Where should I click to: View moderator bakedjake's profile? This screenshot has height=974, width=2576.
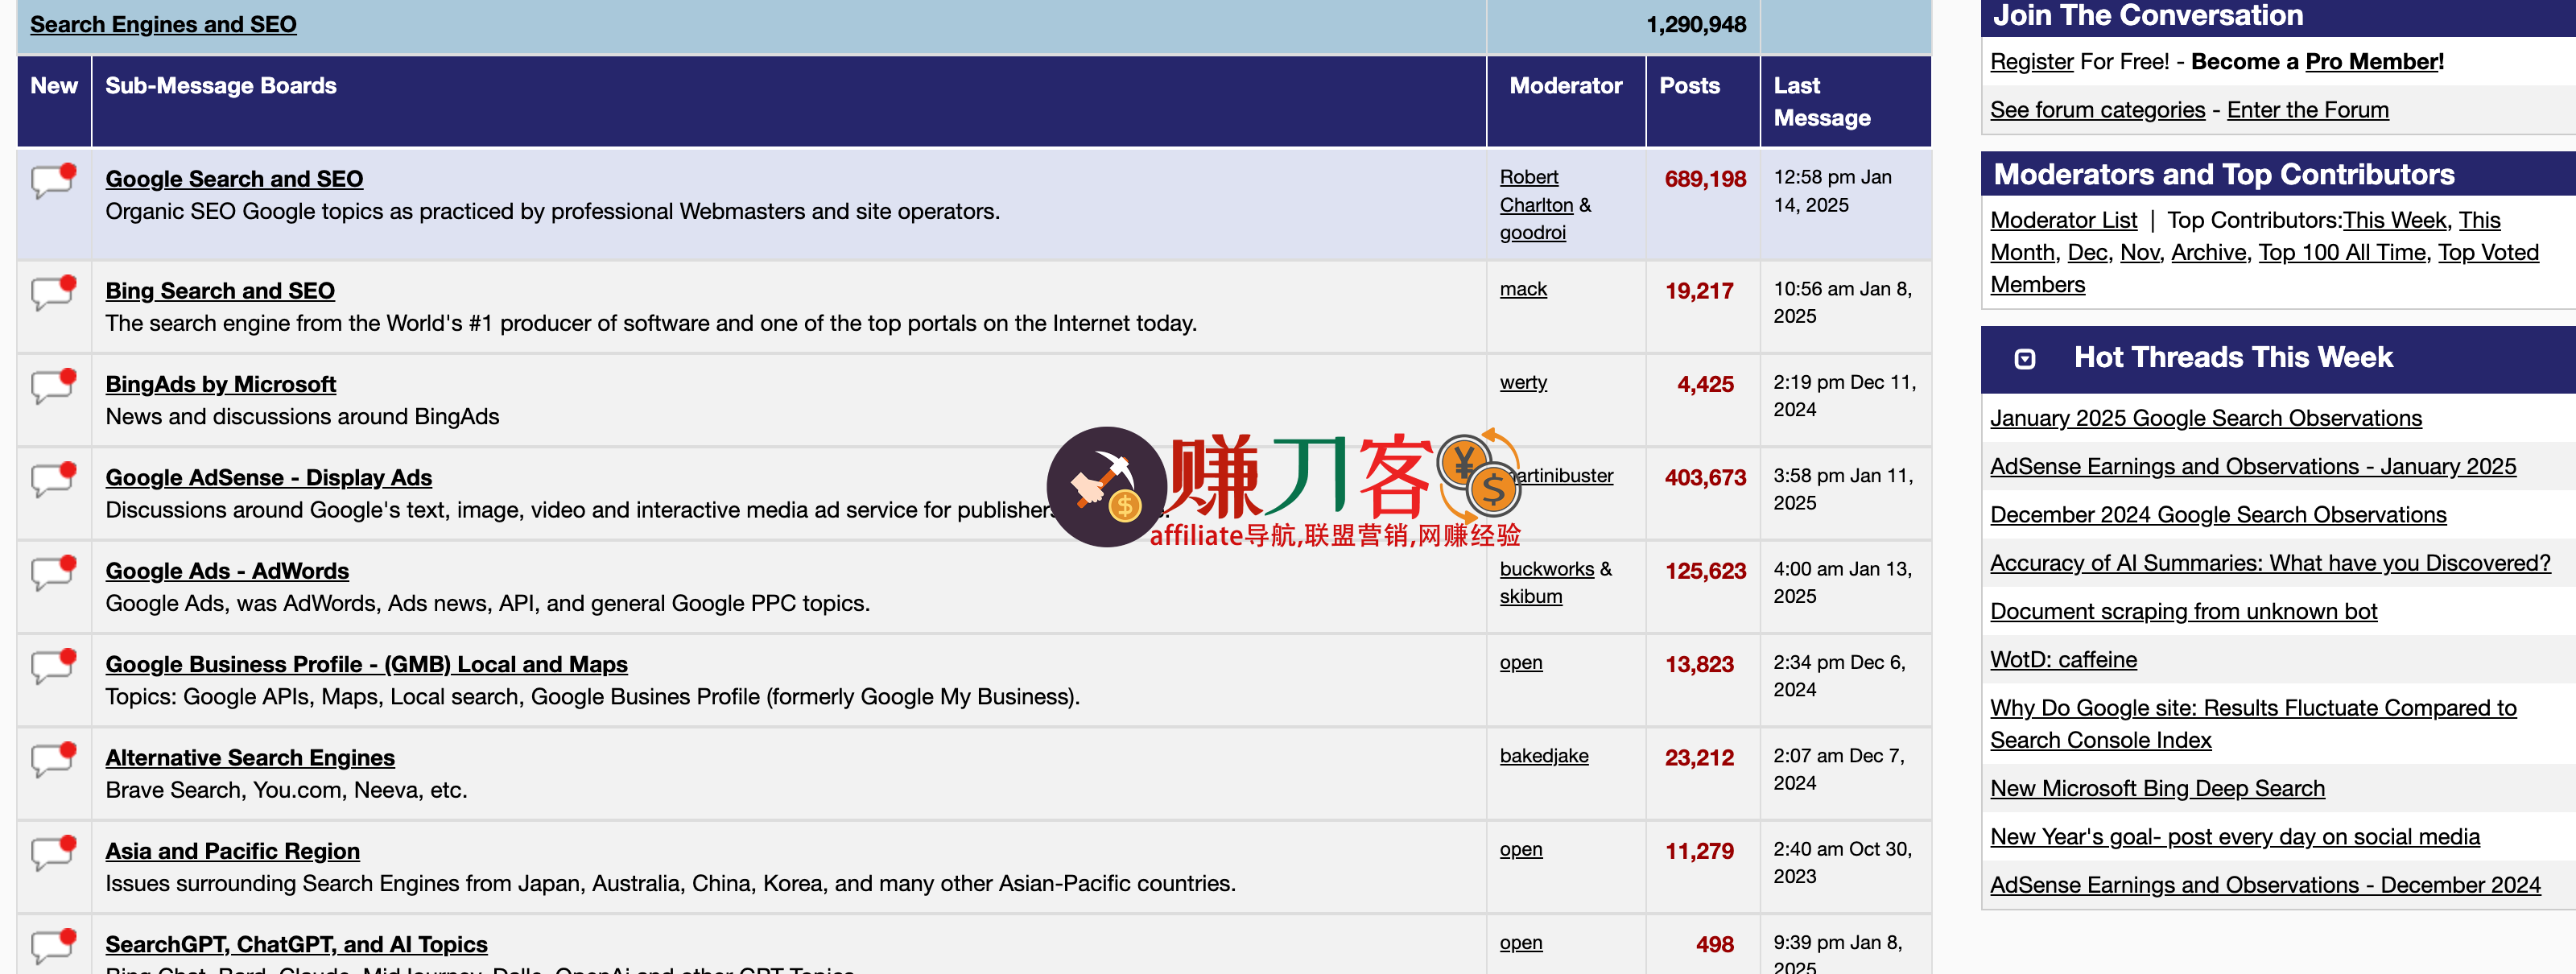[x=1543, y=756]
